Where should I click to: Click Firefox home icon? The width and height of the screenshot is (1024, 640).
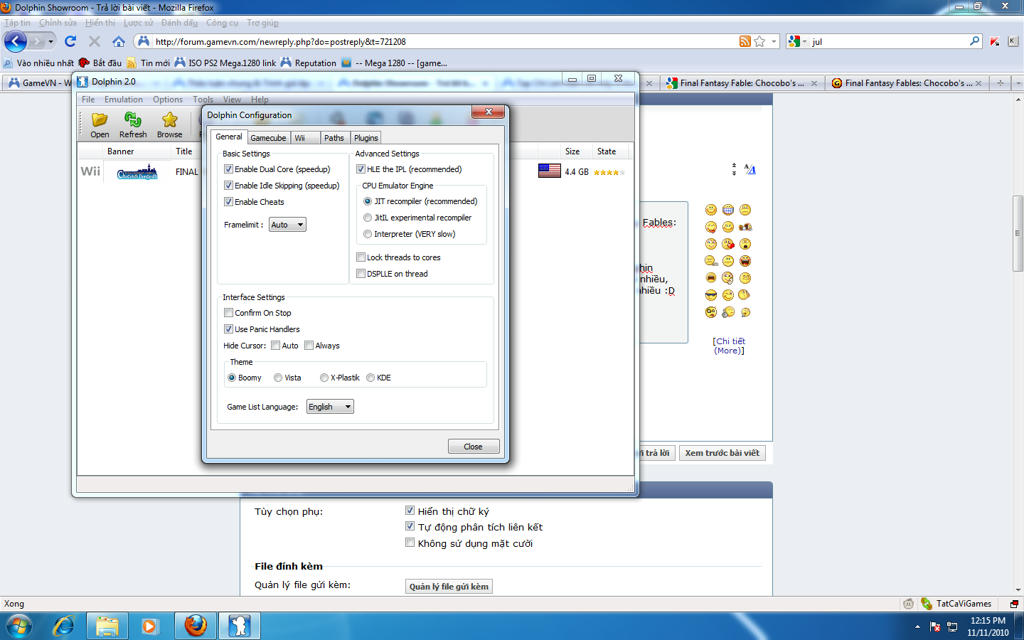119,41
